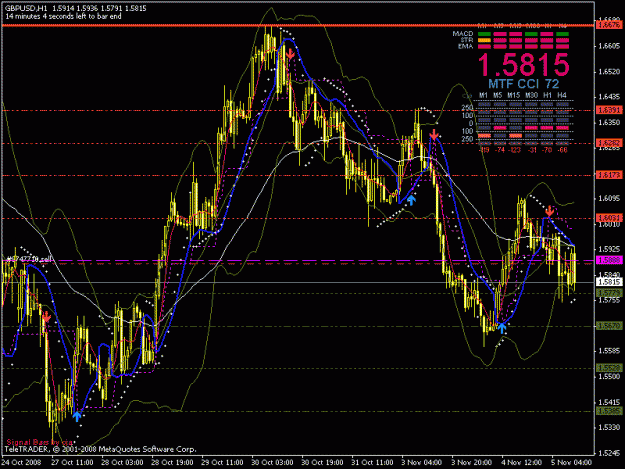Click the -66 CCI value
Screen dimensions: 625x469
562,150
